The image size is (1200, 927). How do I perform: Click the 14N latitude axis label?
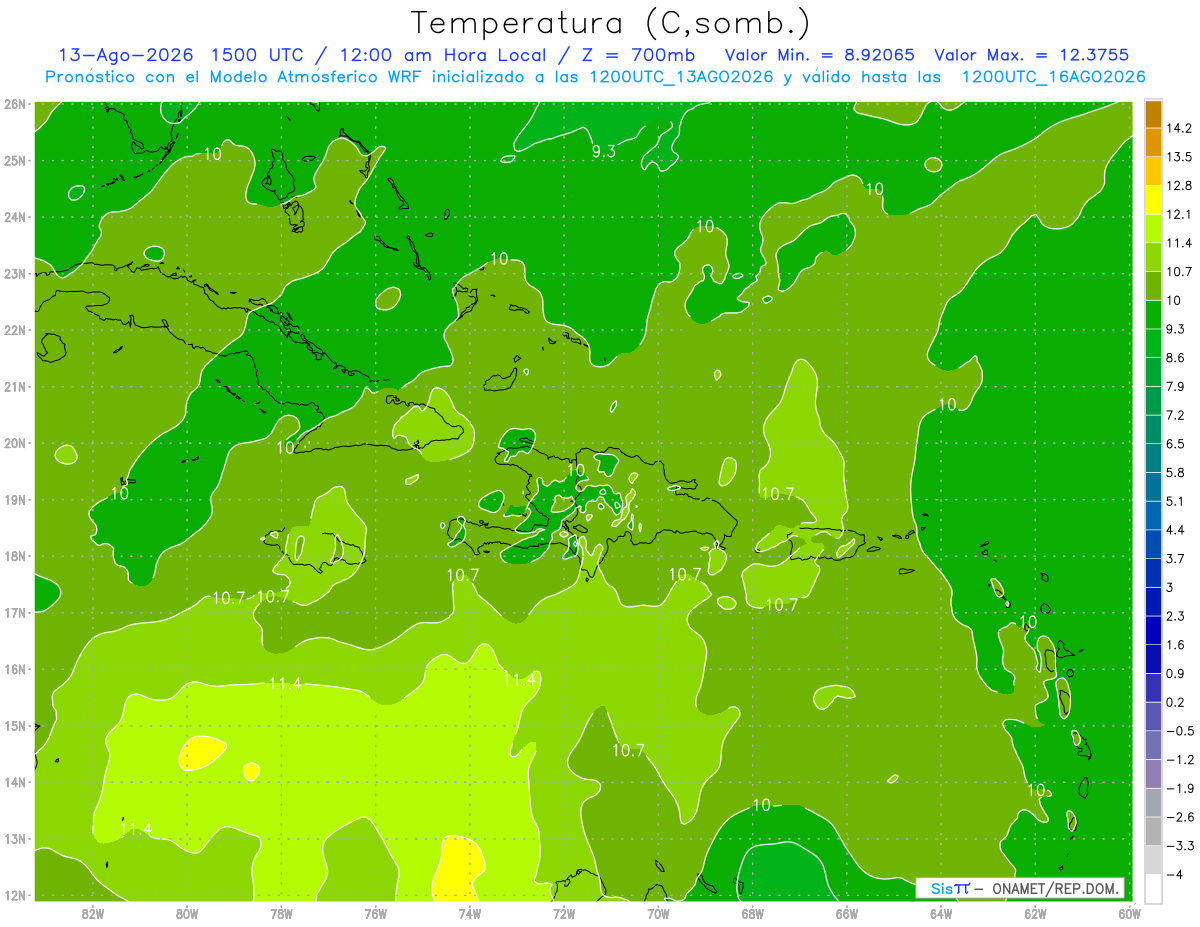coord(14,782)
